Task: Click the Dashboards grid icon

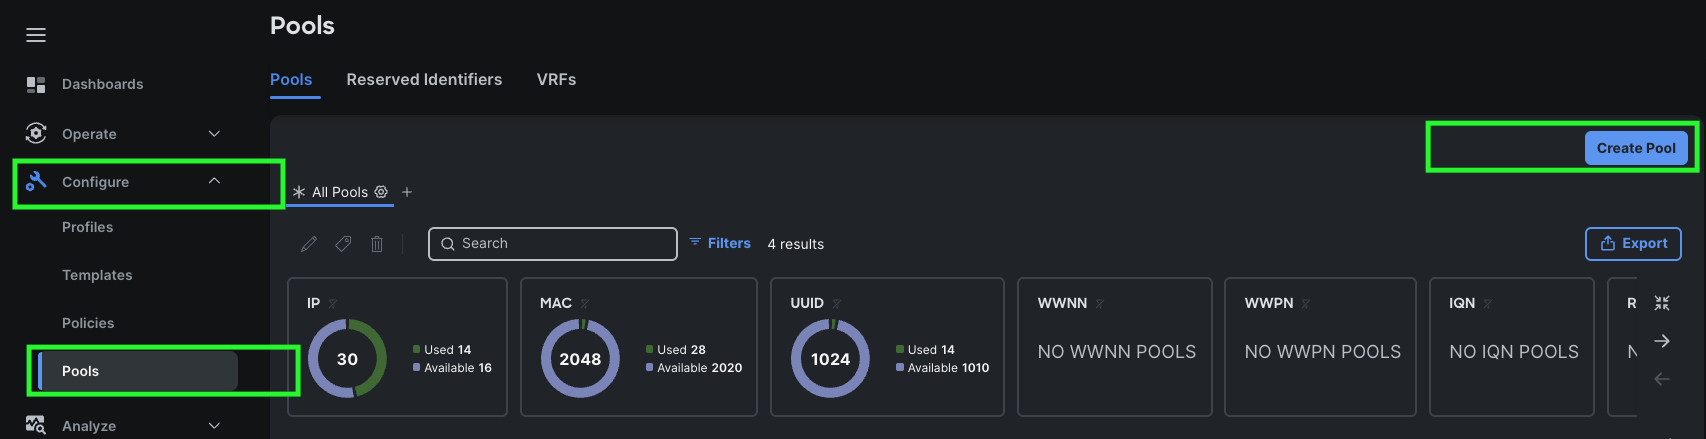Action: click(36, 84)
